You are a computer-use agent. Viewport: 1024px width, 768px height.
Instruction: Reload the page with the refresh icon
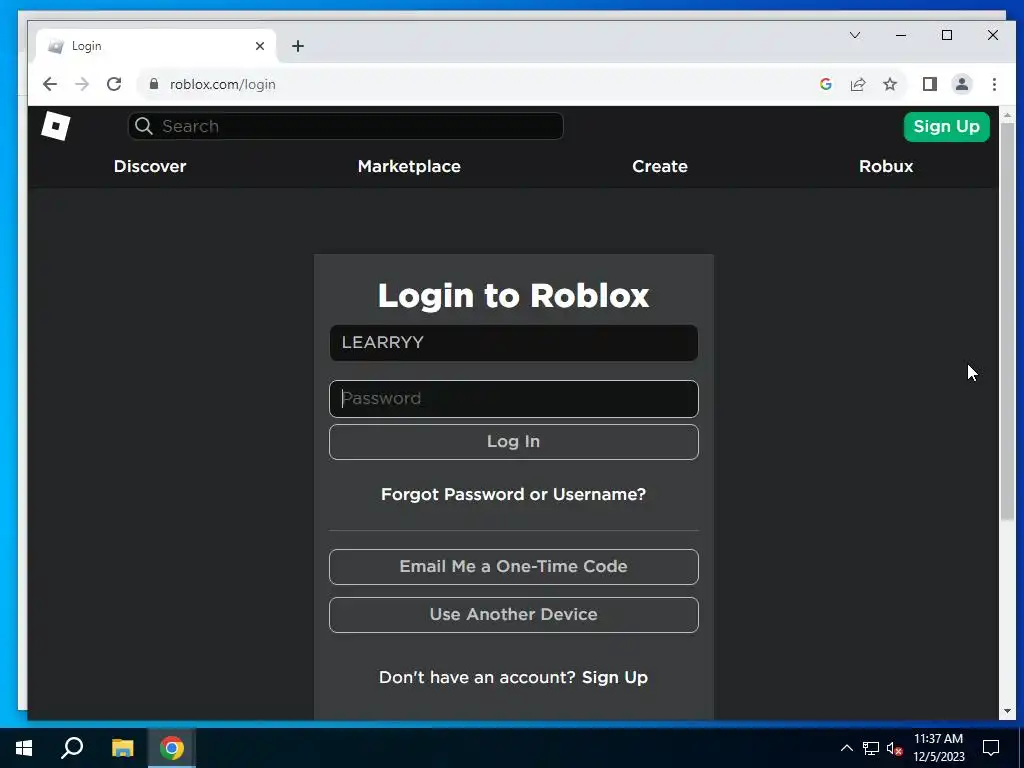[x=114, y=84]
